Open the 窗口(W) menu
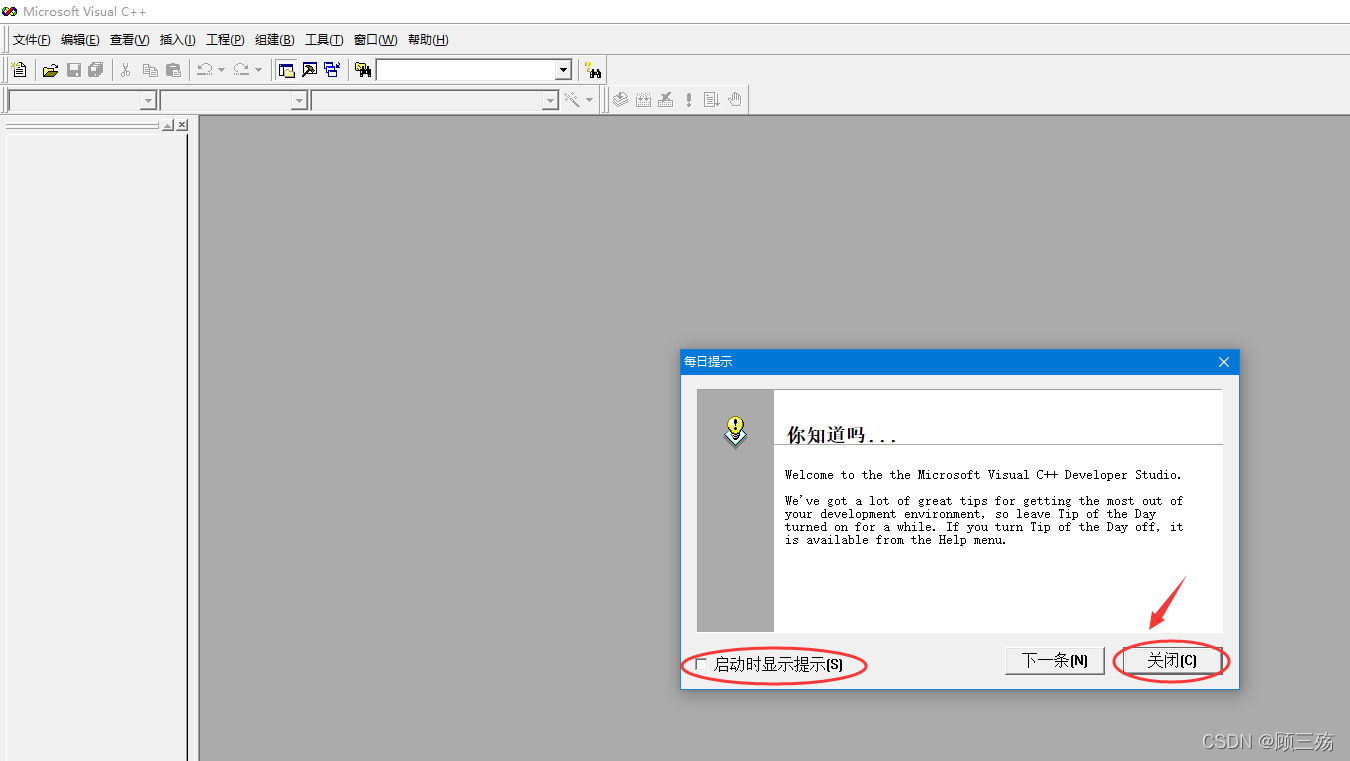The image size is (1350, 761). click(375, 40)
